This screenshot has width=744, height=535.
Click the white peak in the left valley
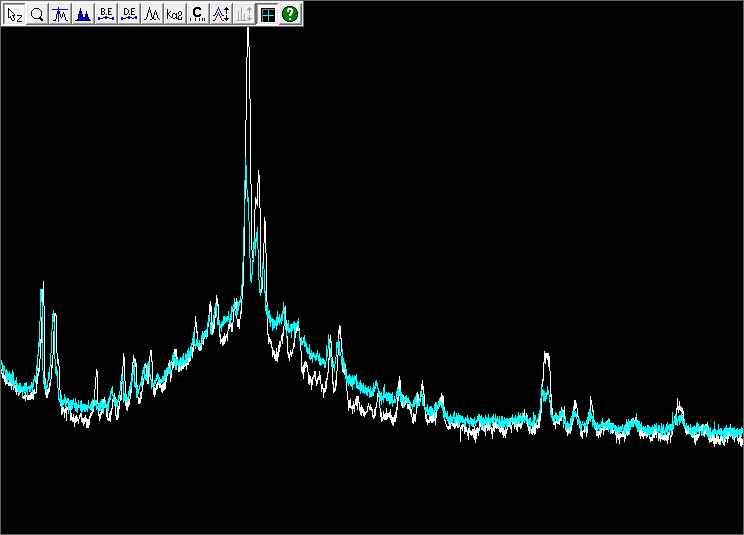coord(96,374)
